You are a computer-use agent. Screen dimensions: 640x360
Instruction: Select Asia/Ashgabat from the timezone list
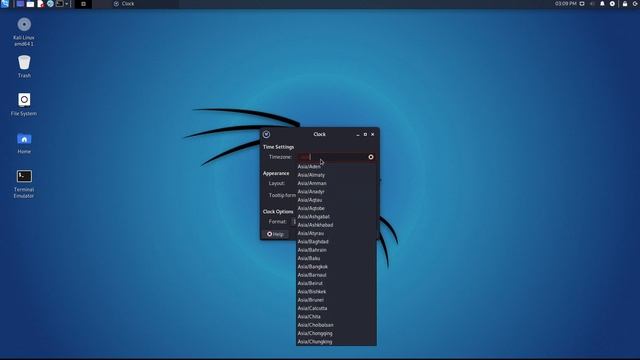(x=336, y=217)
